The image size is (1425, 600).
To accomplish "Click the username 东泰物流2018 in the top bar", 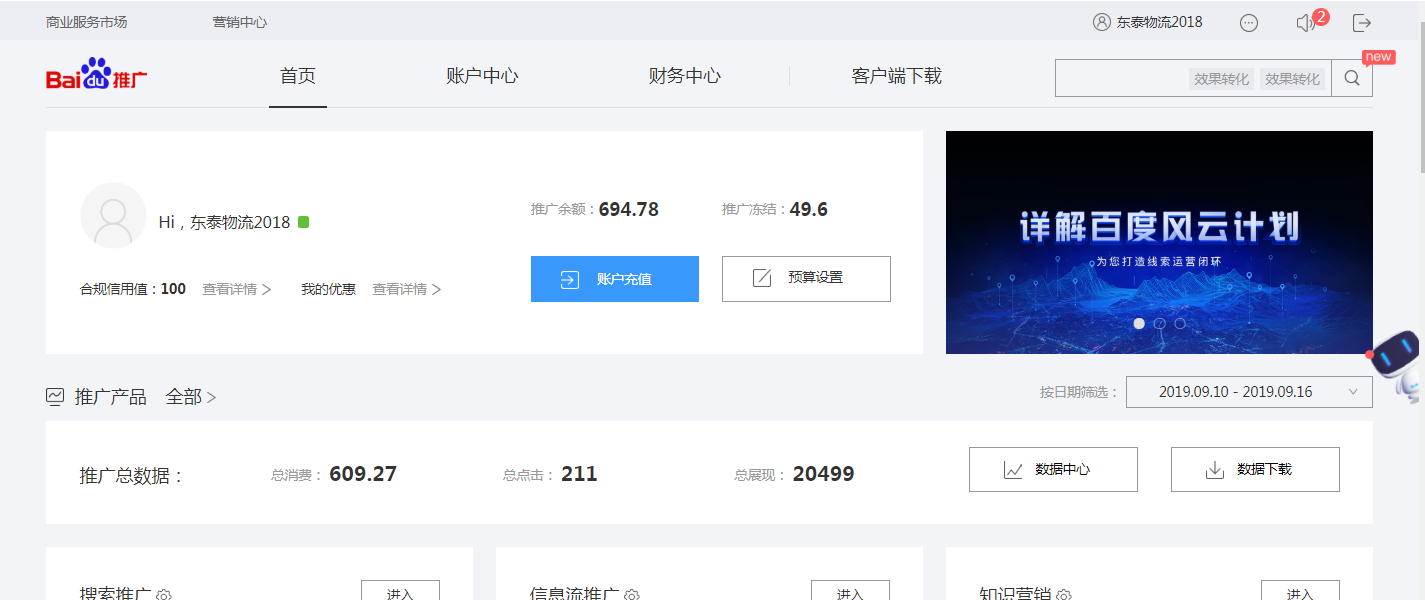I will (x=1160, y=22).
